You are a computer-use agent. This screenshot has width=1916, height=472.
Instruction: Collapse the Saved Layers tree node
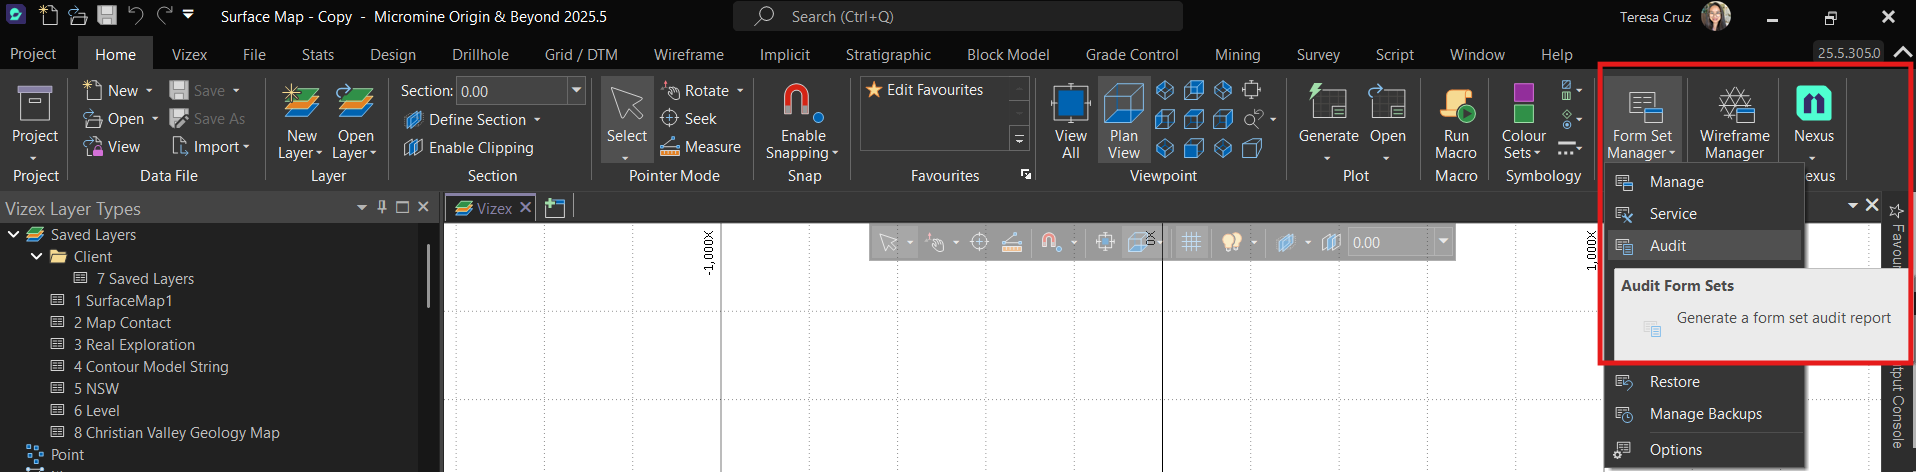point(14,235)
